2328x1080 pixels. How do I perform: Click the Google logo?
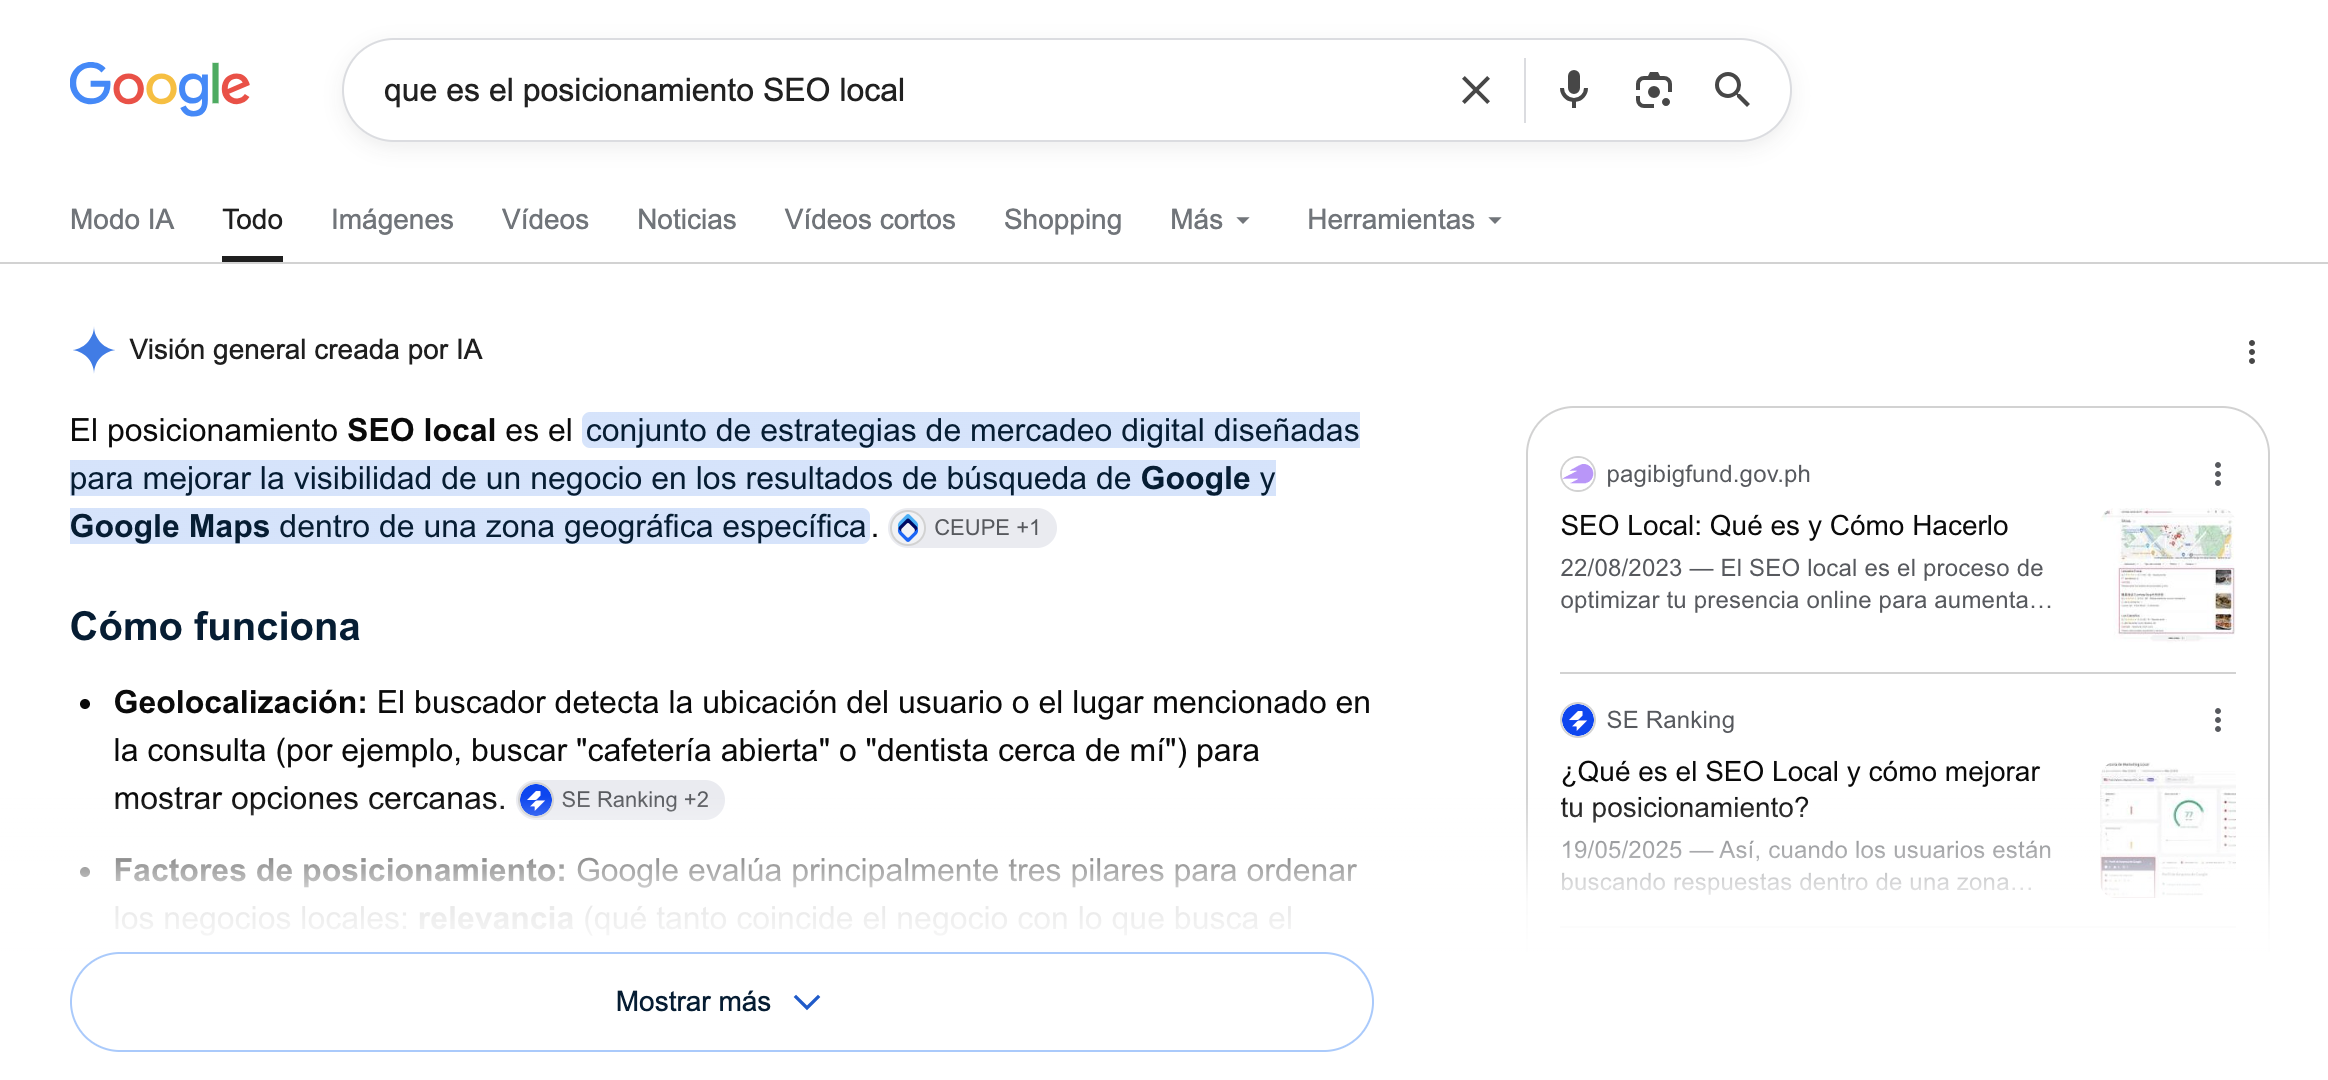[x=160, y=88]
